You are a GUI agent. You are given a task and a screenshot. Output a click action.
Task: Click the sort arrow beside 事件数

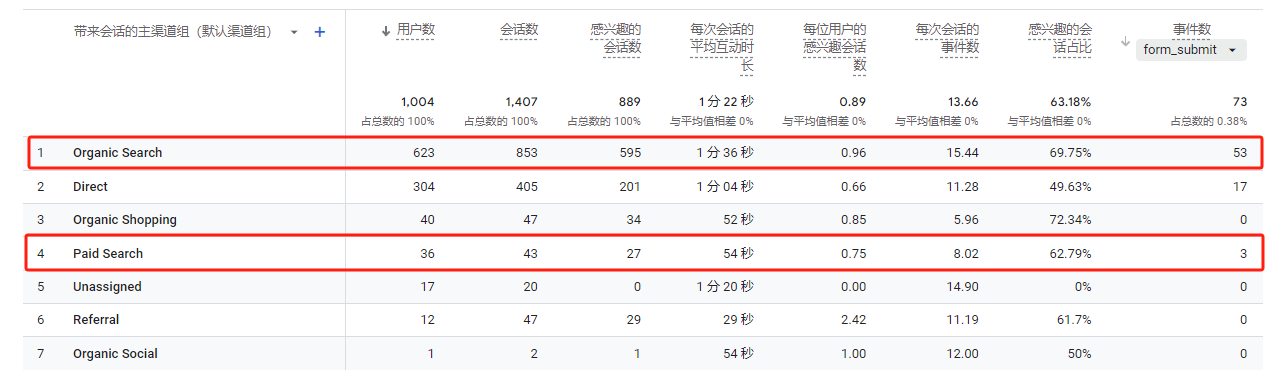click(x=1126, y=41)
